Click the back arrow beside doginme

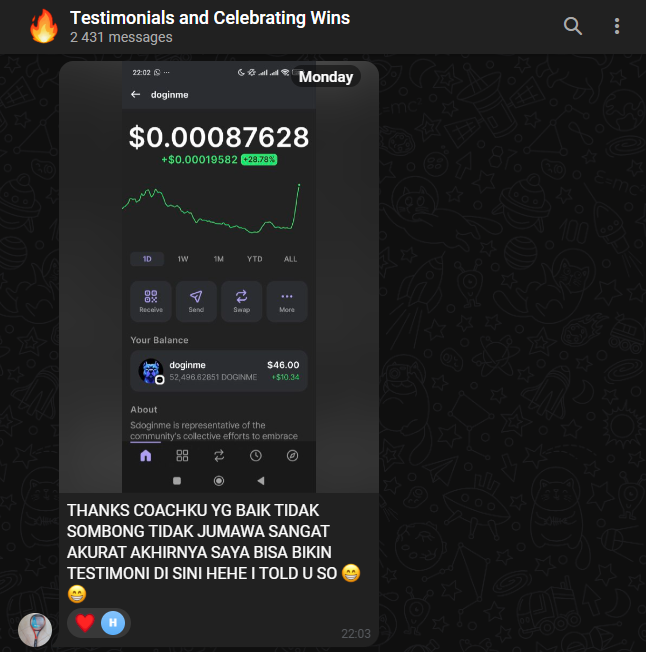click(x=136, y=94)
